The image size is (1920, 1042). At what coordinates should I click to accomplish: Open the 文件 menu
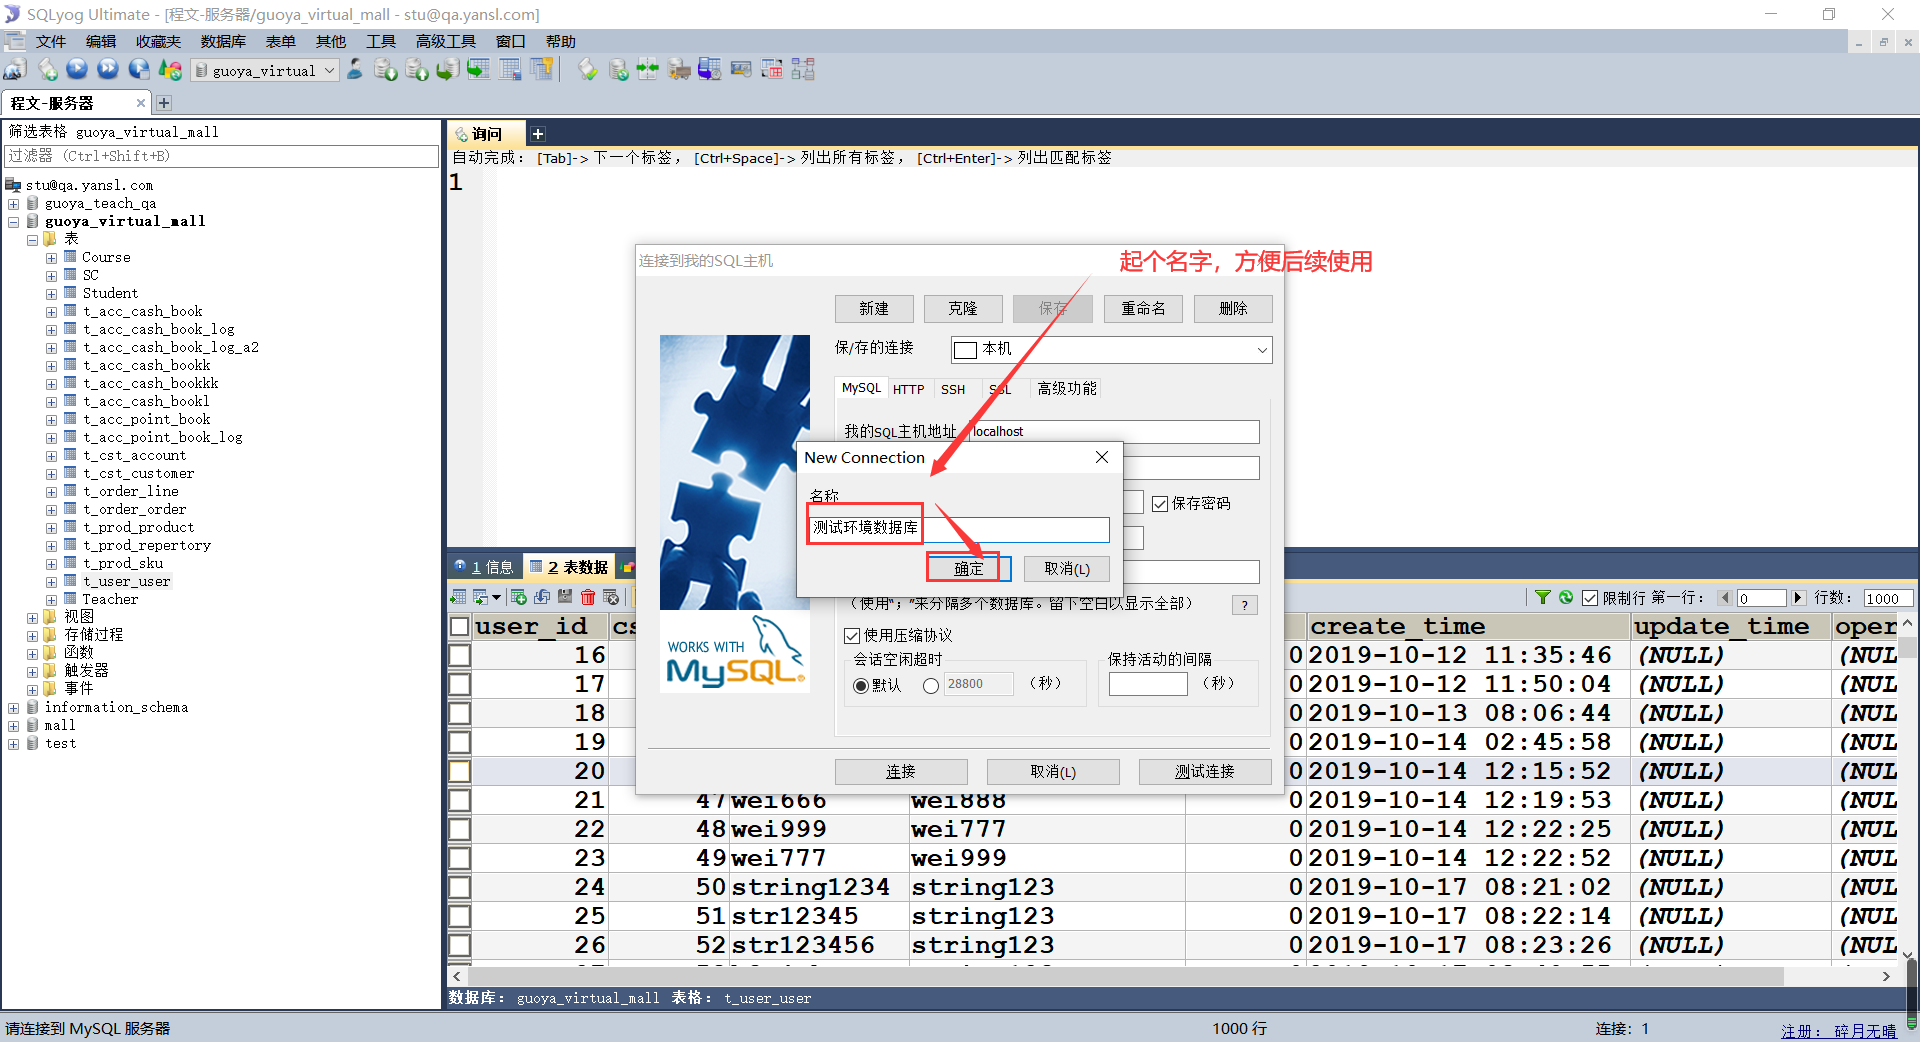[x=51, y=41]
